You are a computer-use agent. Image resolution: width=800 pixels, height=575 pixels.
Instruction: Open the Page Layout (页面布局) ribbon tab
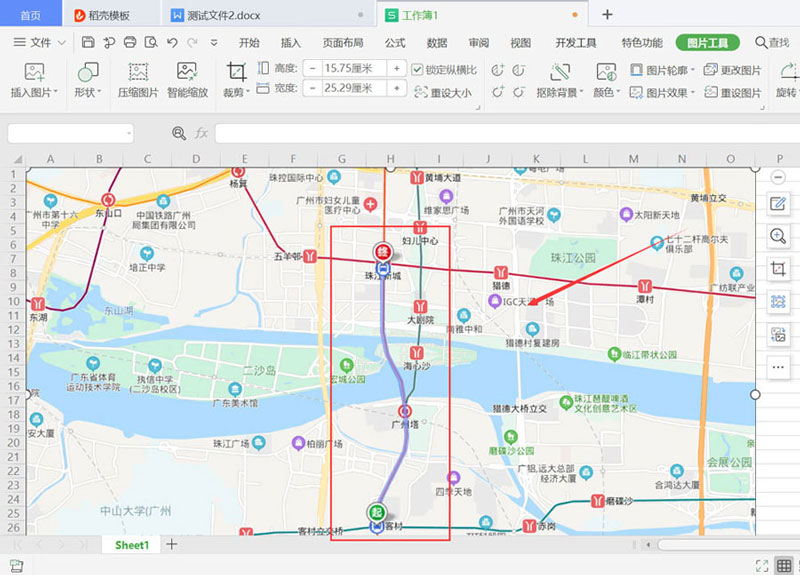click(343, 43)
